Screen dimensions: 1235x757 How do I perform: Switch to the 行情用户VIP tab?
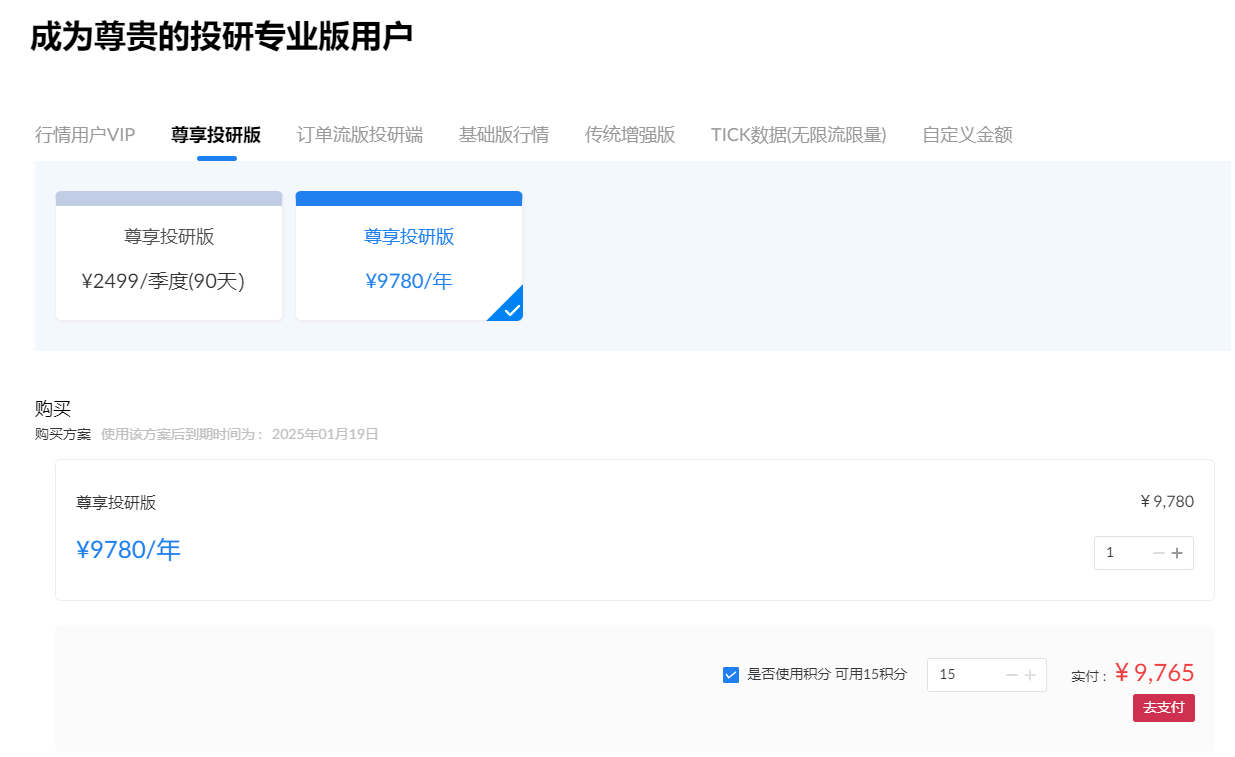(x=85, y=135)
